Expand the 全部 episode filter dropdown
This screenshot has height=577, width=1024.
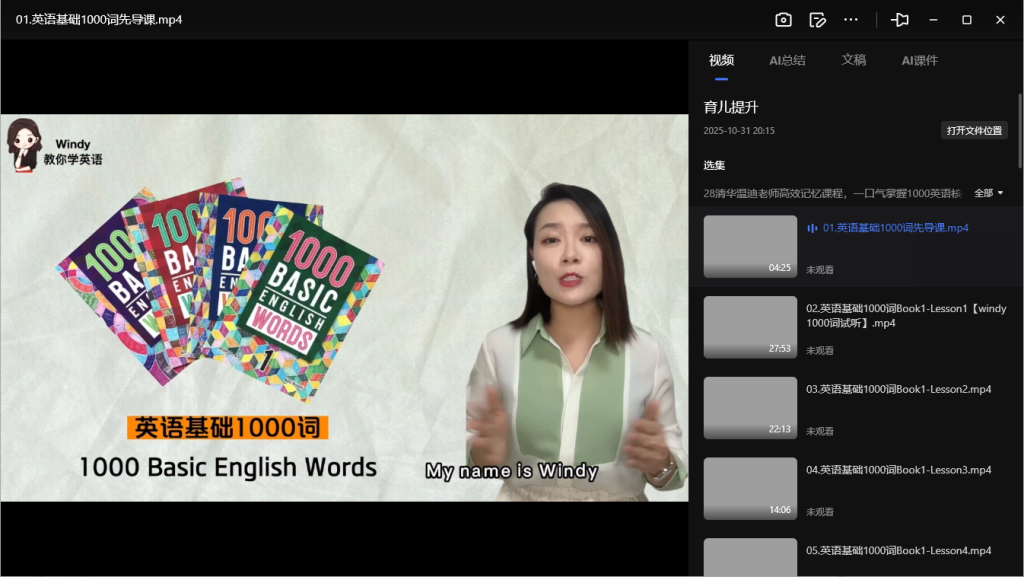pos(988,193)
